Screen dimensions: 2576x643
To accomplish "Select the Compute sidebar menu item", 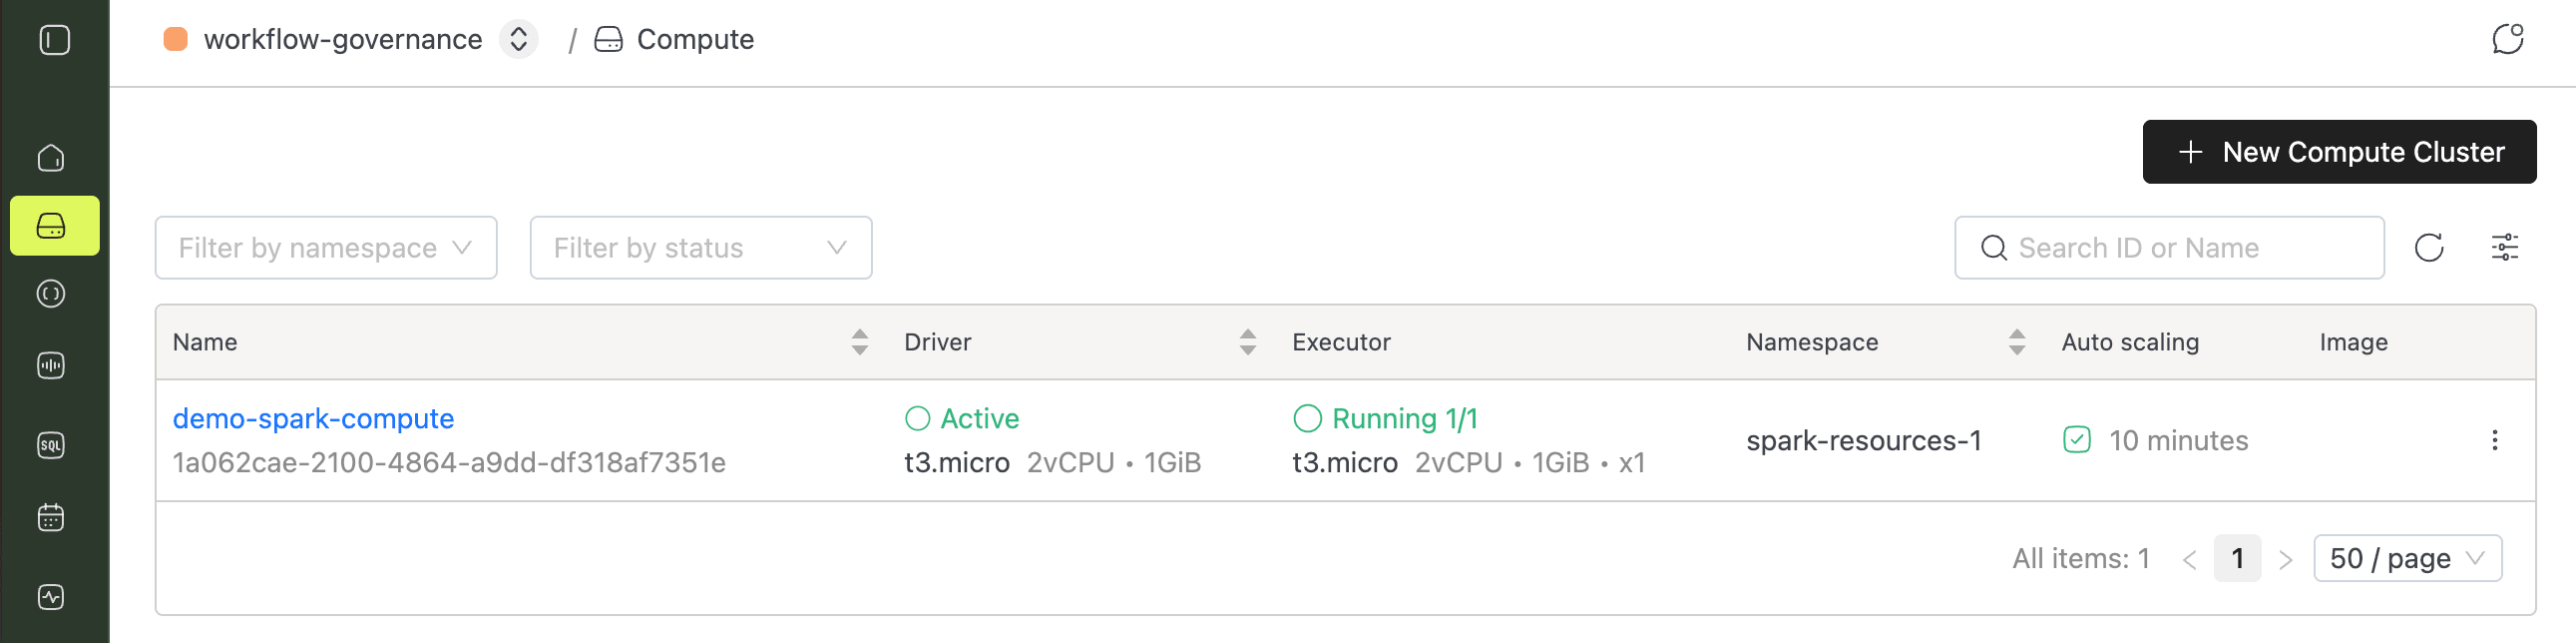I will (x=54, y=226).
